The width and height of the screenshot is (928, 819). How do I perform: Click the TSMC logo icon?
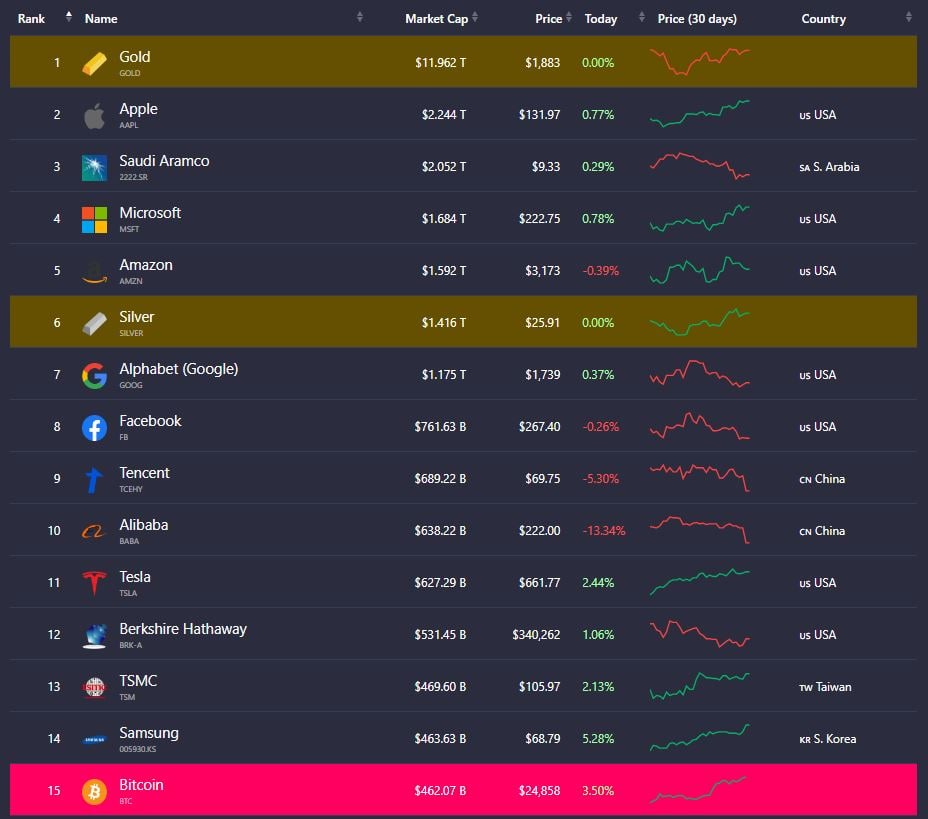(x=94, y=688)
